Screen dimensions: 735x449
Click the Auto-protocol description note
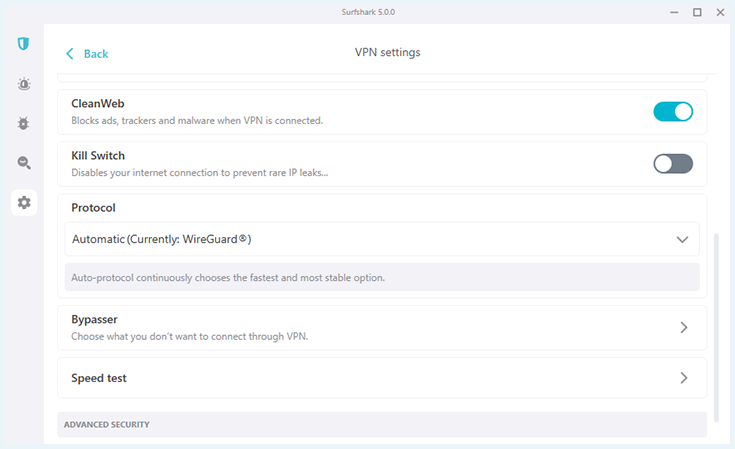coord(382,277)
